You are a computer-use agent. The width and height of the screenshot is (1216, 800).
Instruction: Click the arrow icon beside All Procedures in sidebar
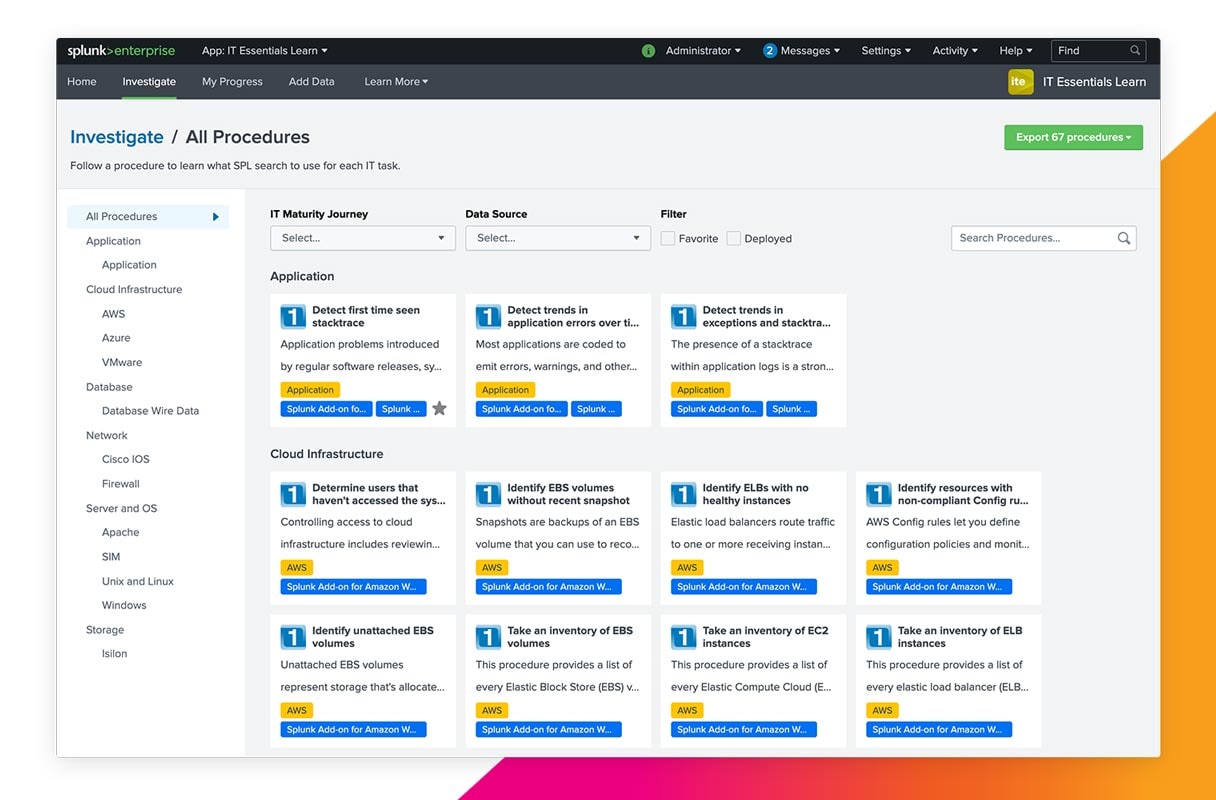(x=215, y=217)
